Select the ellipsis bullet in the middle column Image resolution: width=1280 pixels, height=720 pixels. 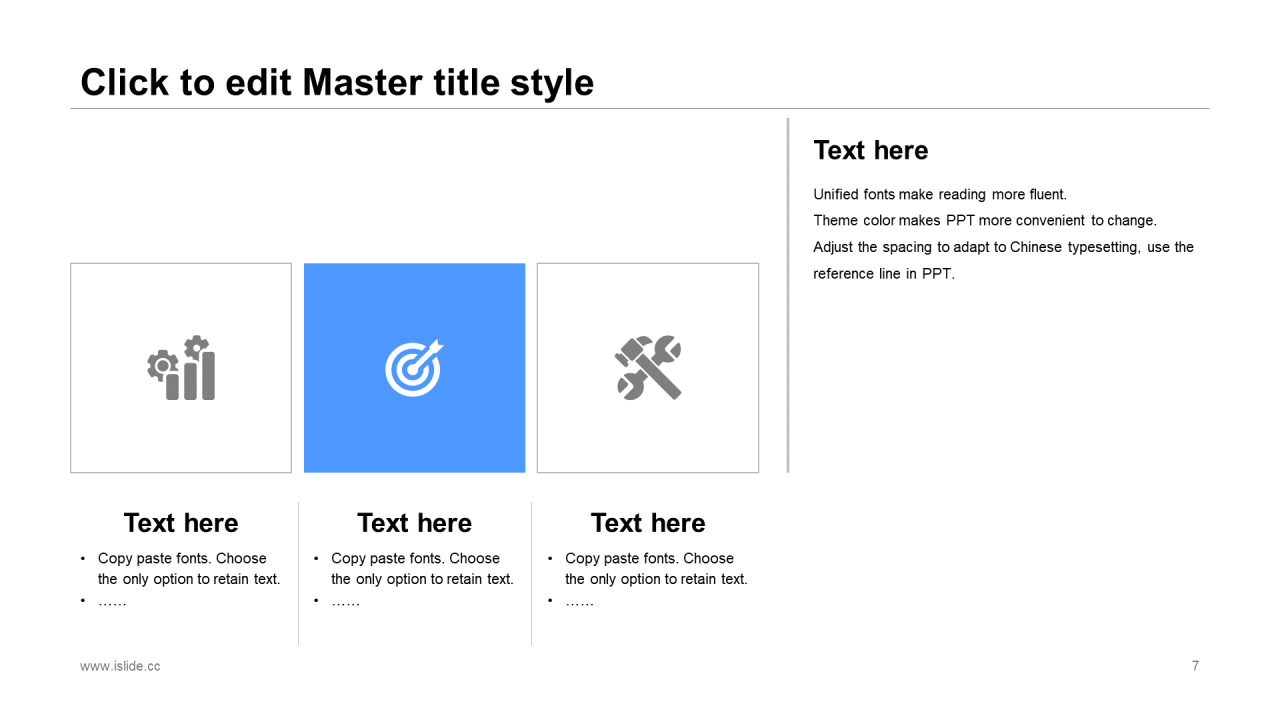pos(345,602)
